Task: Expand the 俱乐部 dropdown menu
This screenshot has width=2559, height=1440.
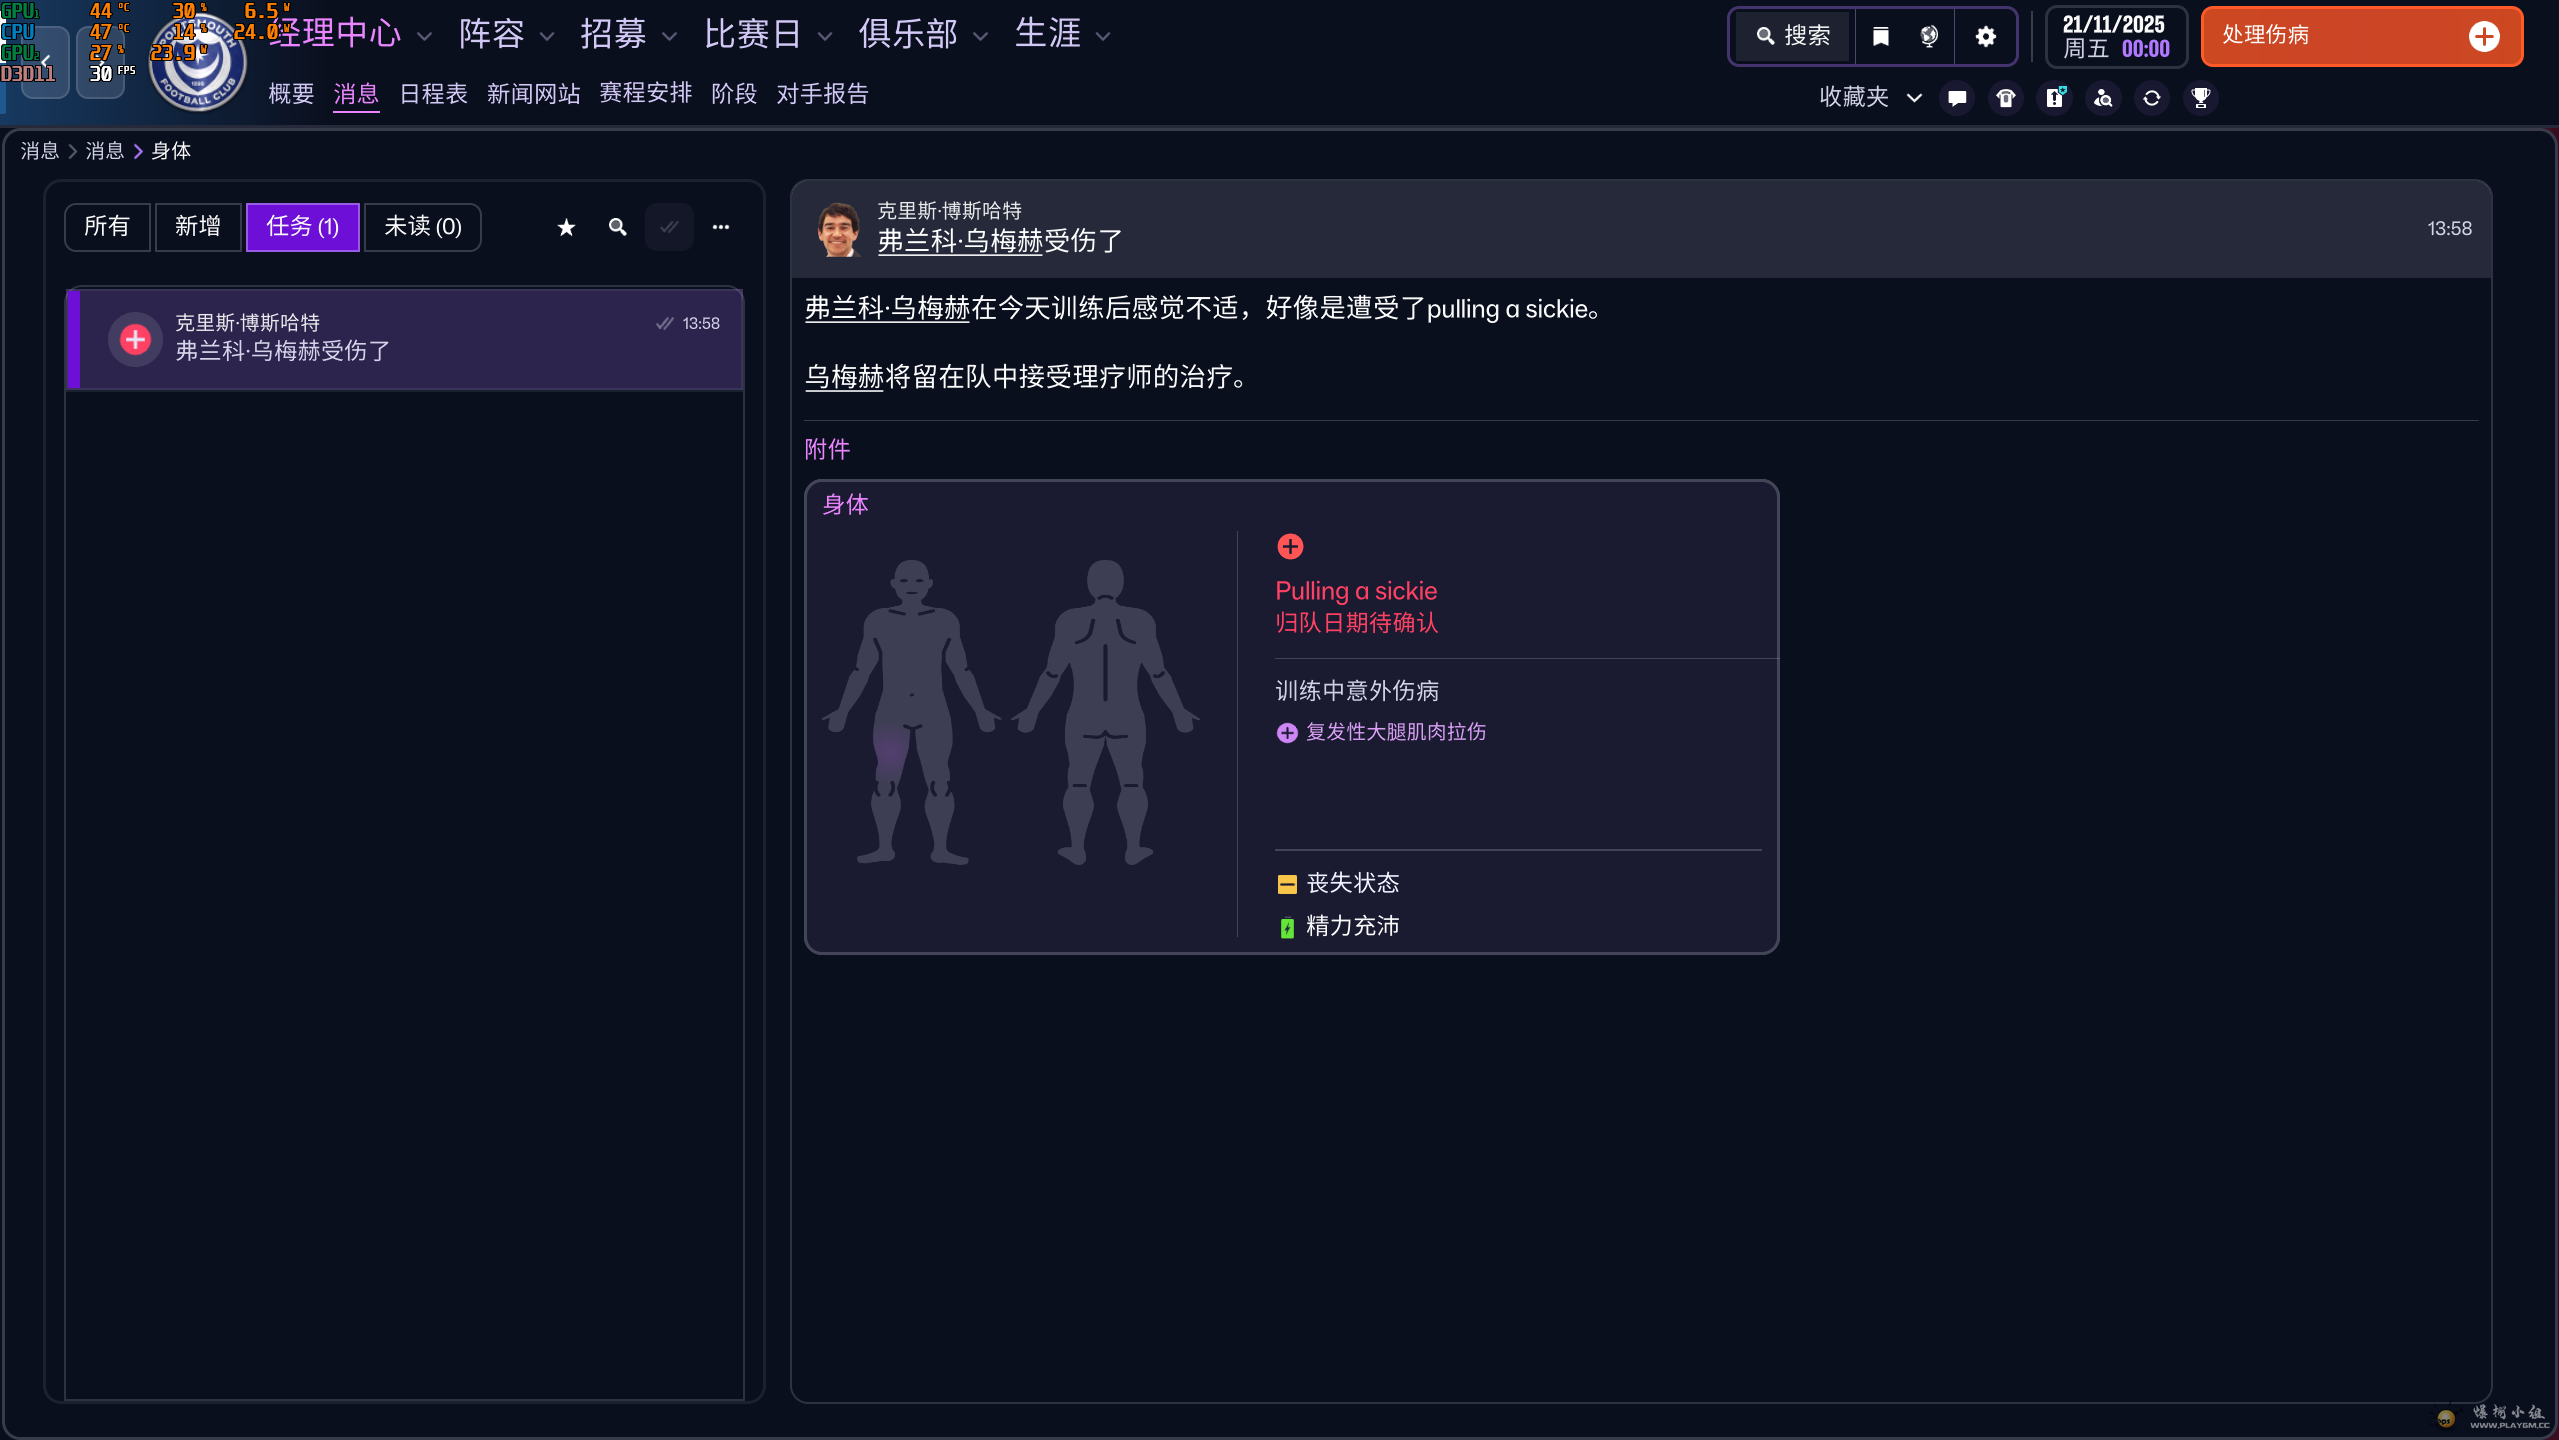Action: point(922,35)
